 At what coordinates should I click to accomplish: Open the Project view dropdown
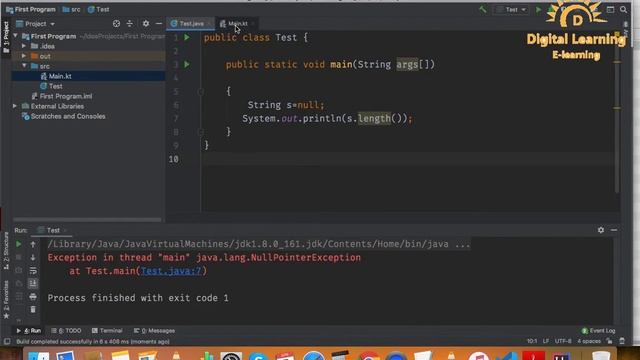[36, 24]
